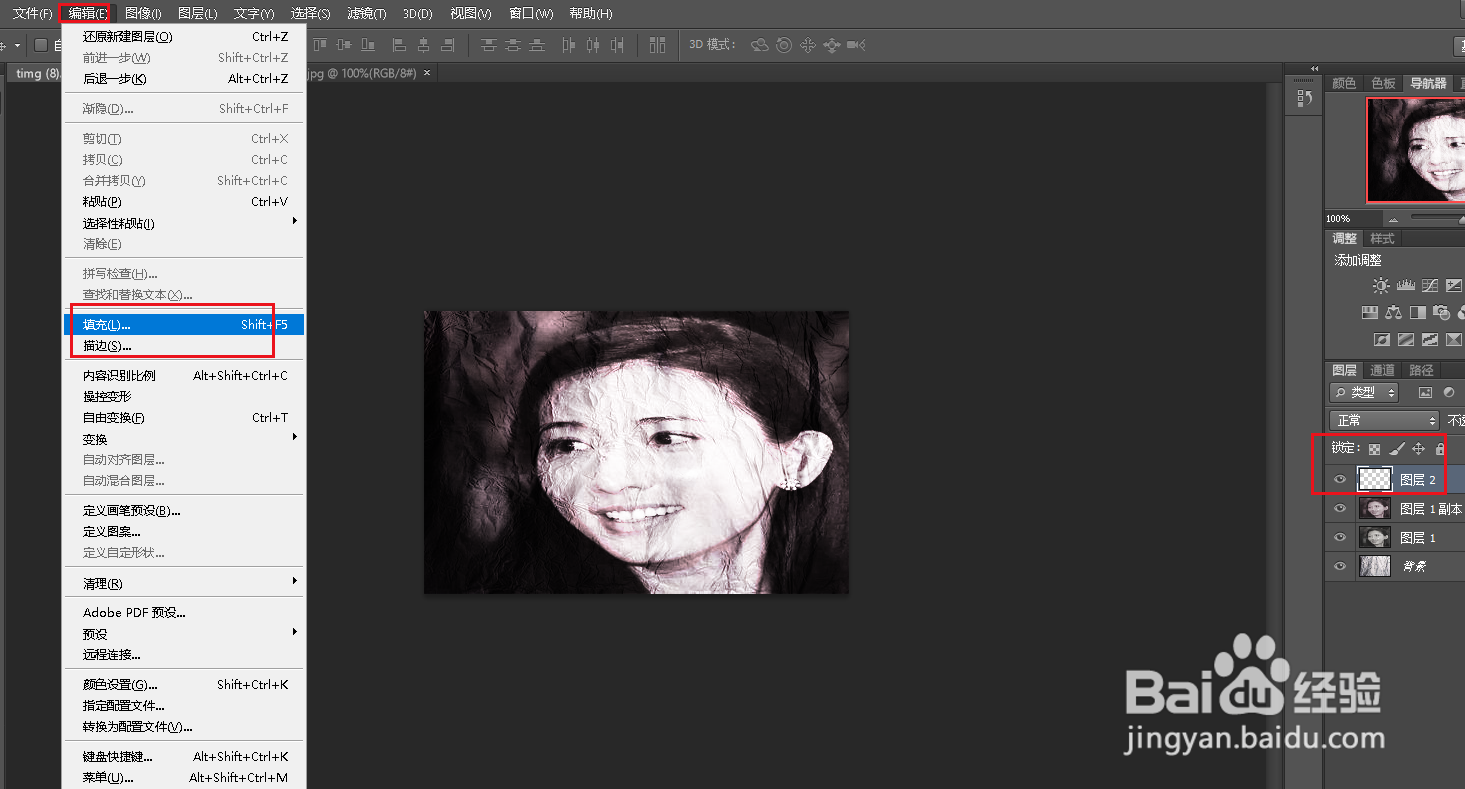Toggle visibility of 图层 1 副本 layer
Viewport: 1465px width, 789px height.
click(x=1340, y=509)
